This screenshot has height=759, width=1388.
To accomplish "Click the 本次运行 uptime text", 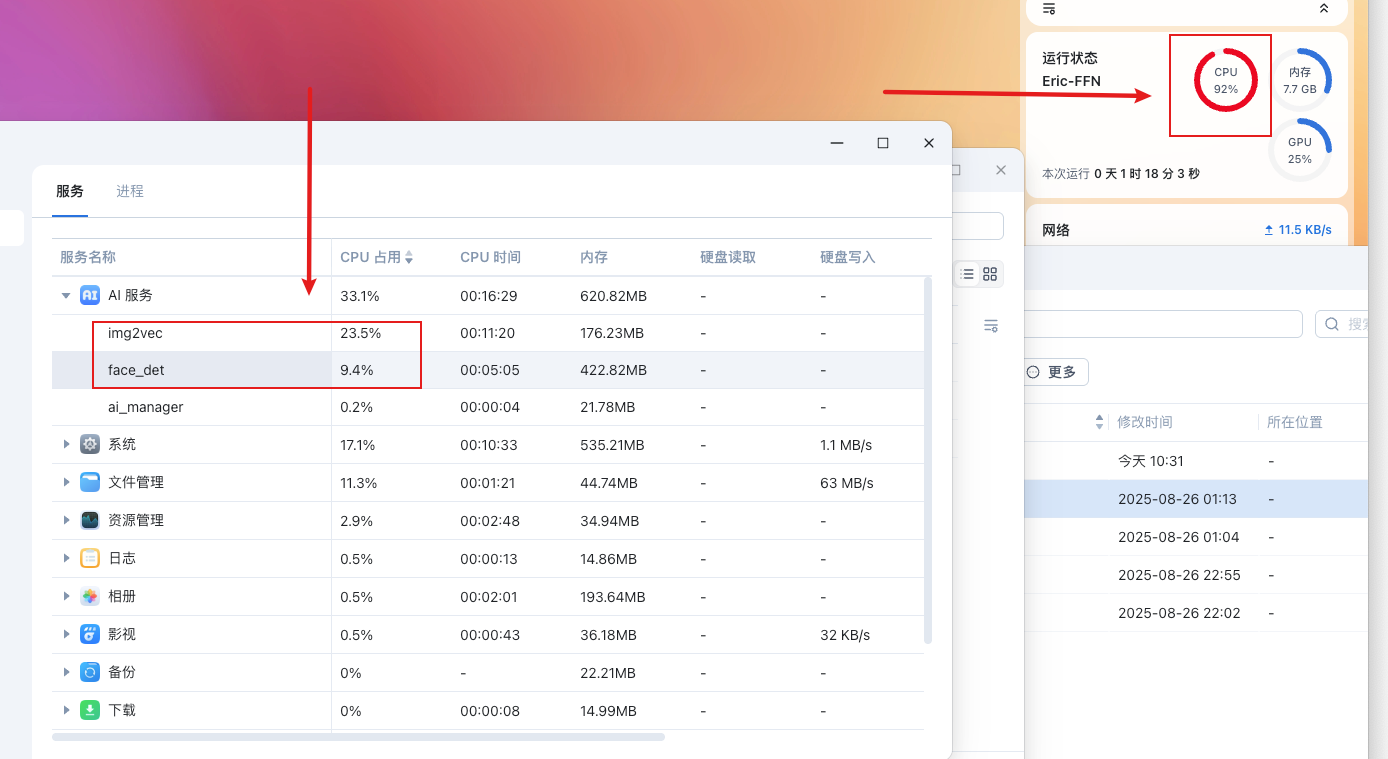I will [1121, 174].
